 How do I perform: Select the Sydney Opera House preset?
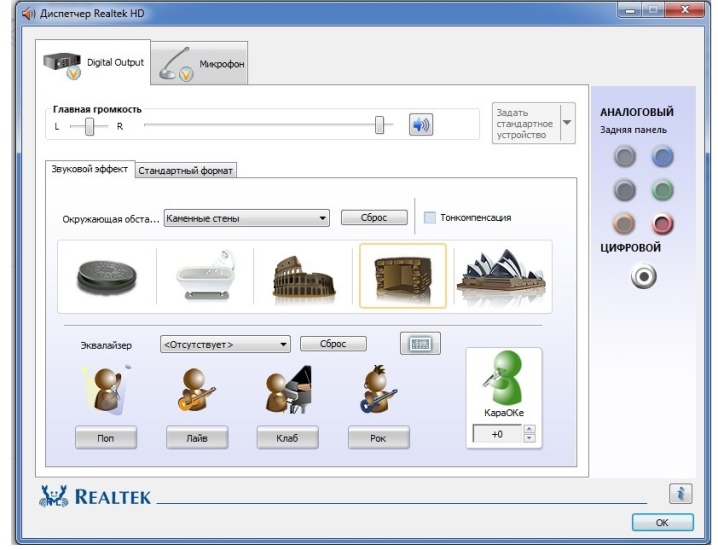pos(502,276)
